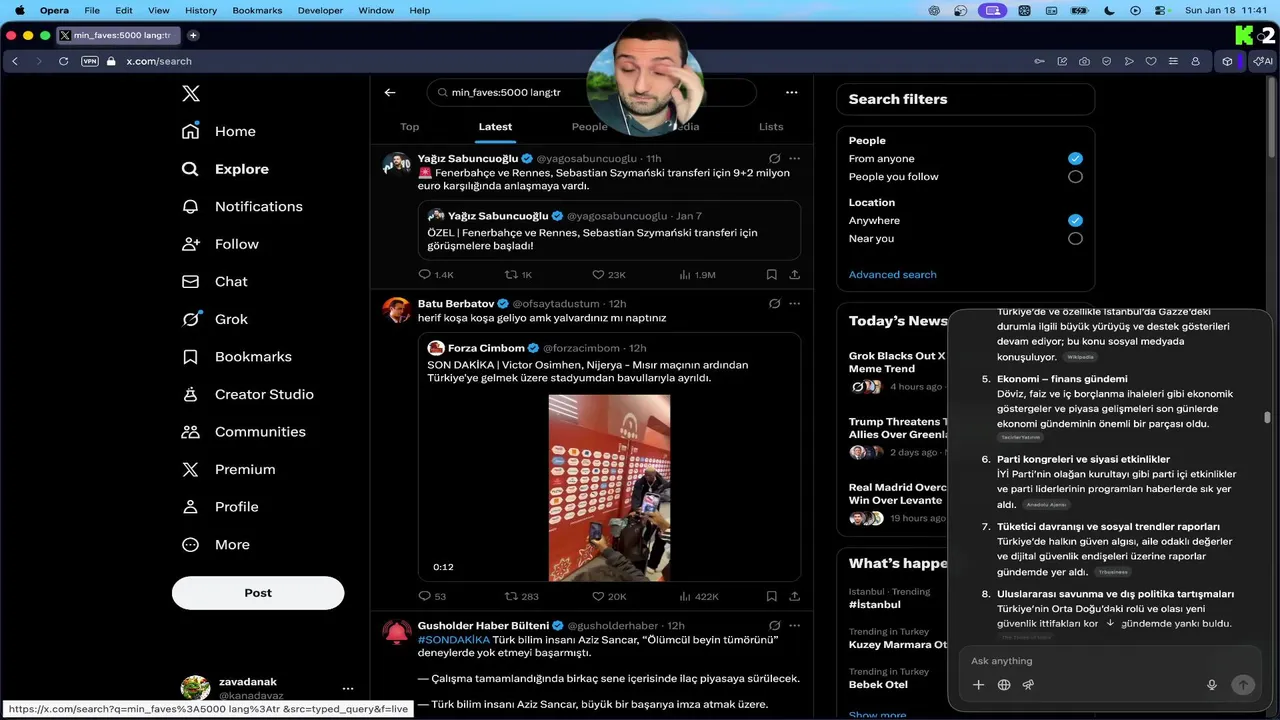Click the heart bookmarks icon in Opera toolbar
The image size is (1280, 720).
coord(1151,61)
